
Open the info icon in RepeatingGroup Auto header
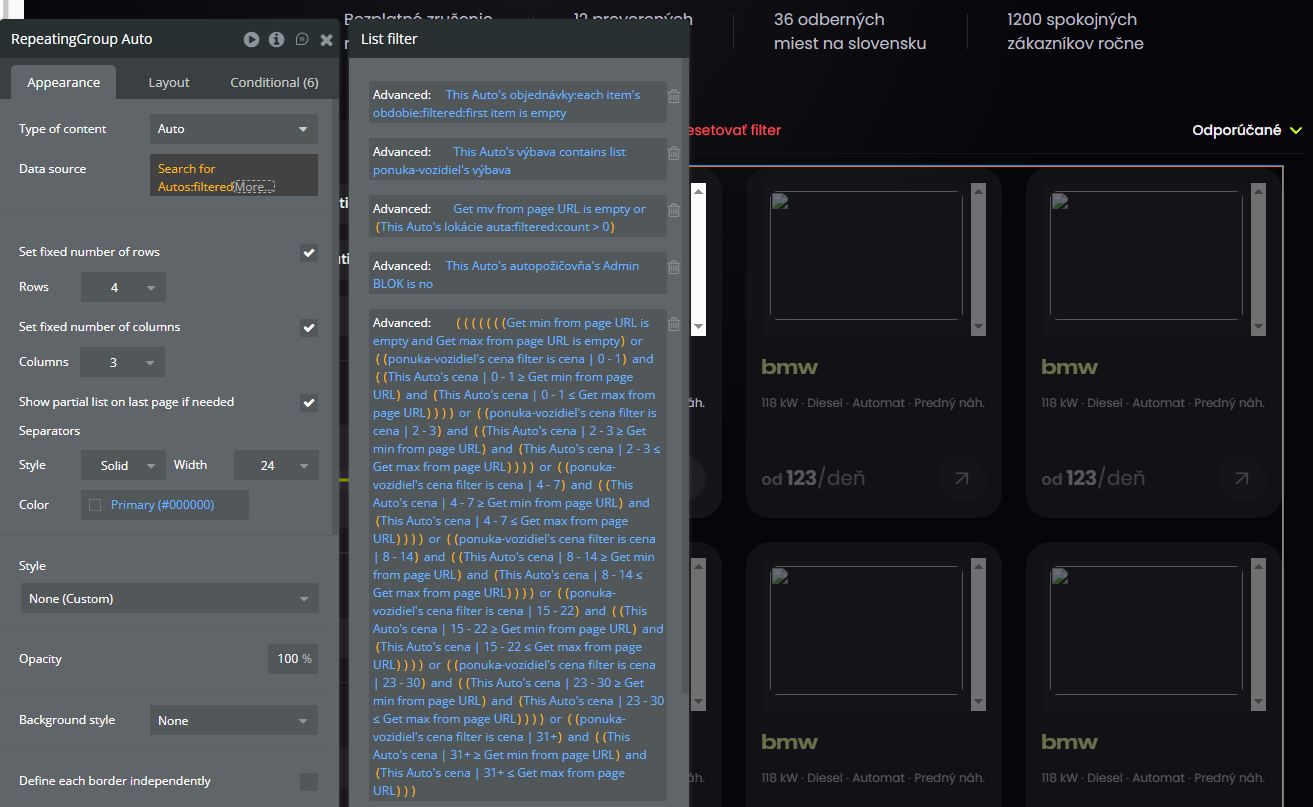point(276,40)
